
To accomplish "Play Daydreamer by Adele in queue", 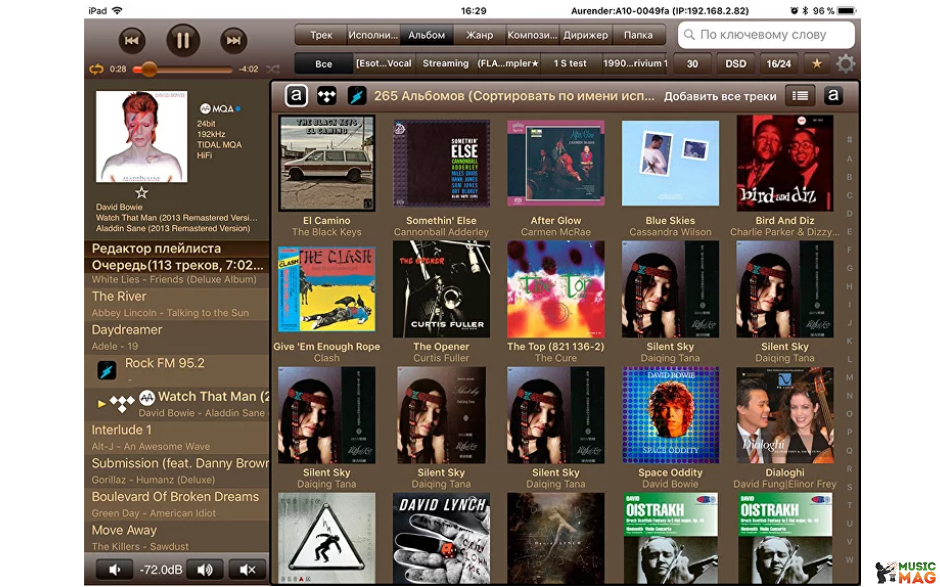I will [177, 337].
